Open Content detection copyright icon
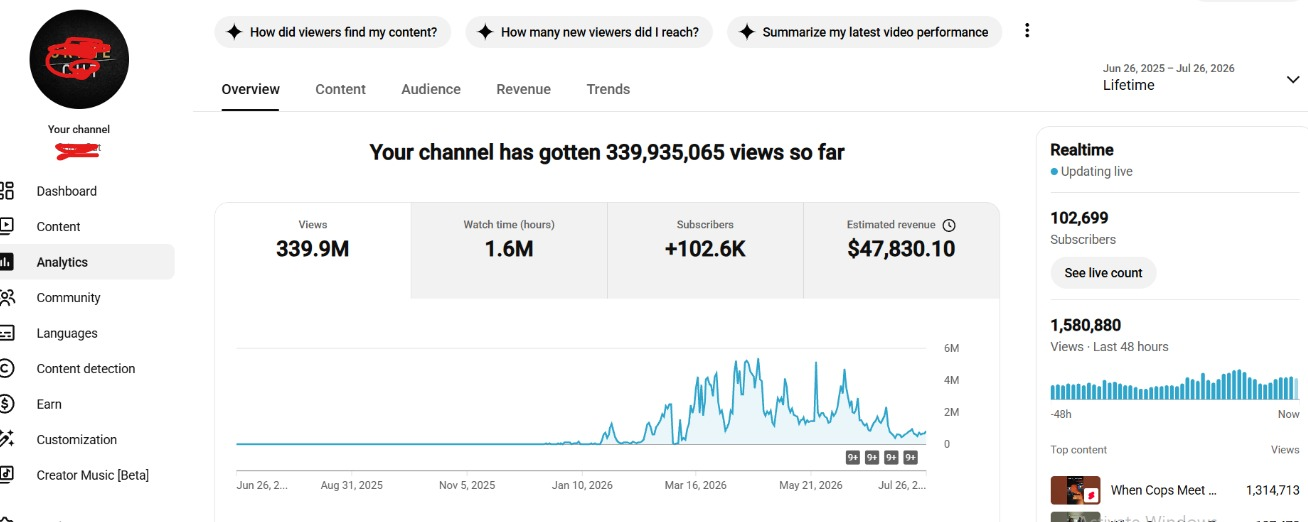1308x522 pixels. [6, 368]
